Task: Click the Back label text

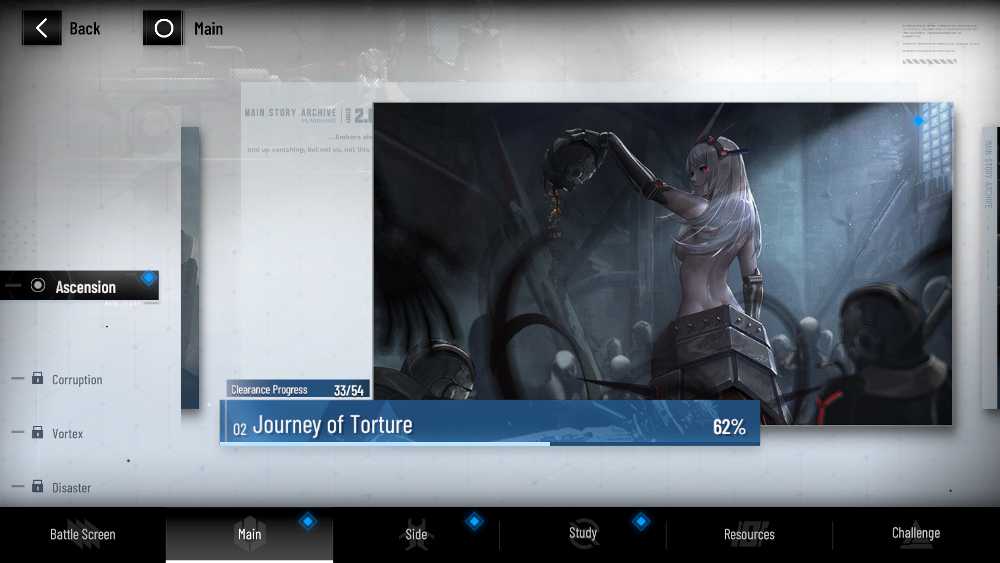Action: pyautogui.click(x=85, y=29)
